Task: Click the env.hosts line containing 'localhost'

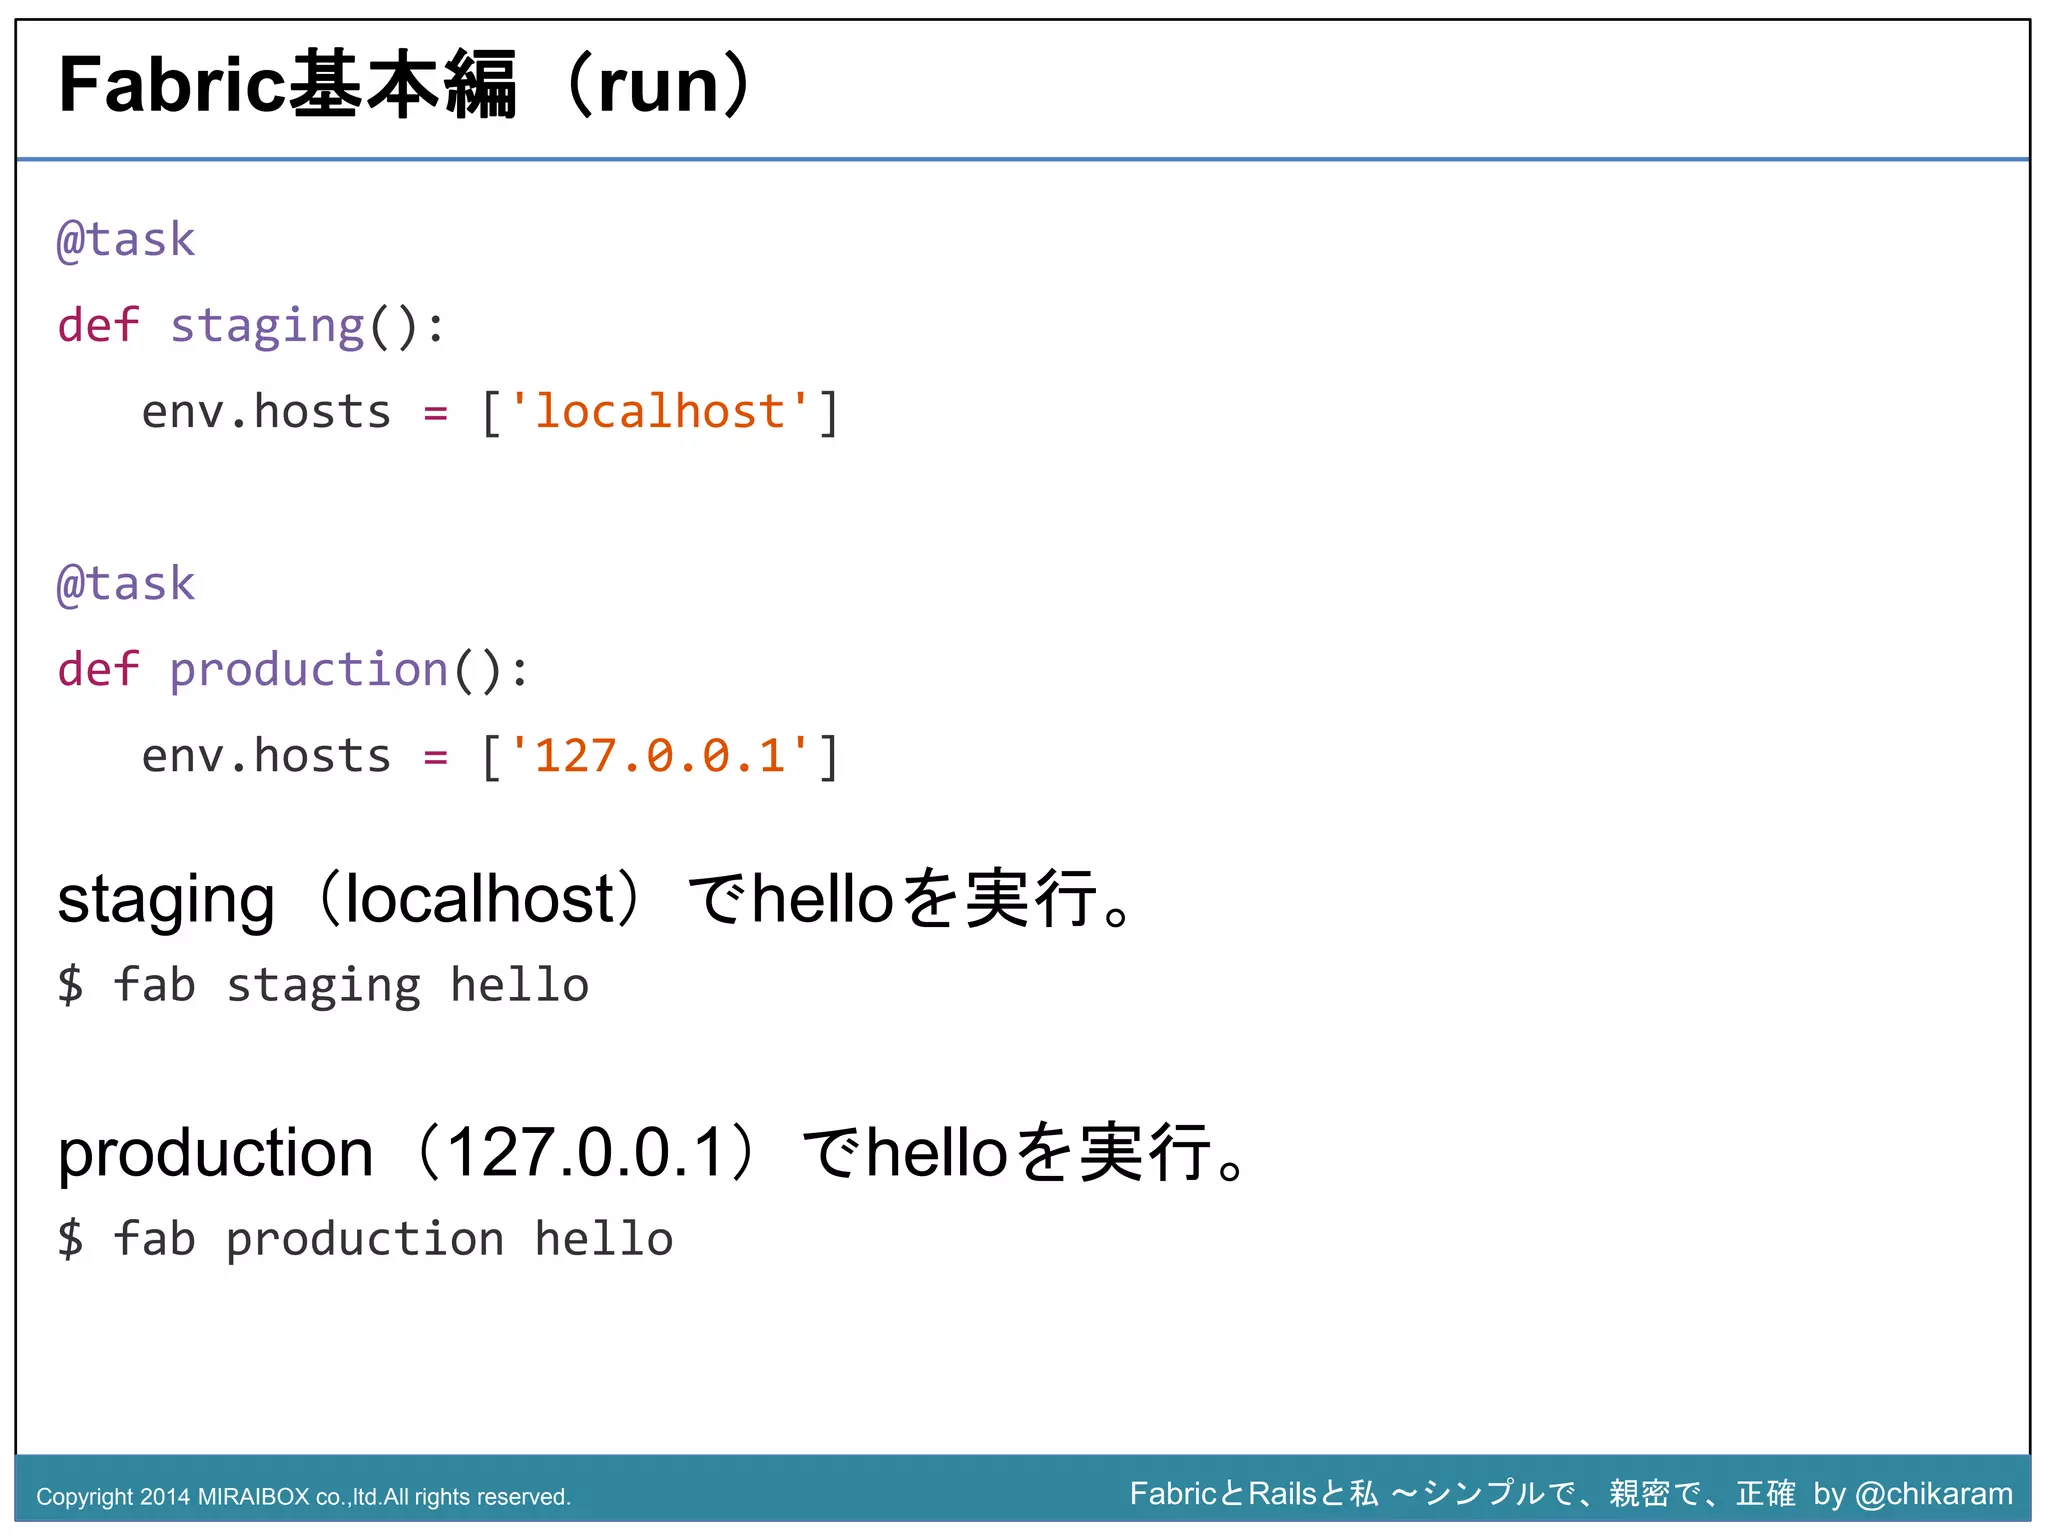Action: click(x=490, y=412)
